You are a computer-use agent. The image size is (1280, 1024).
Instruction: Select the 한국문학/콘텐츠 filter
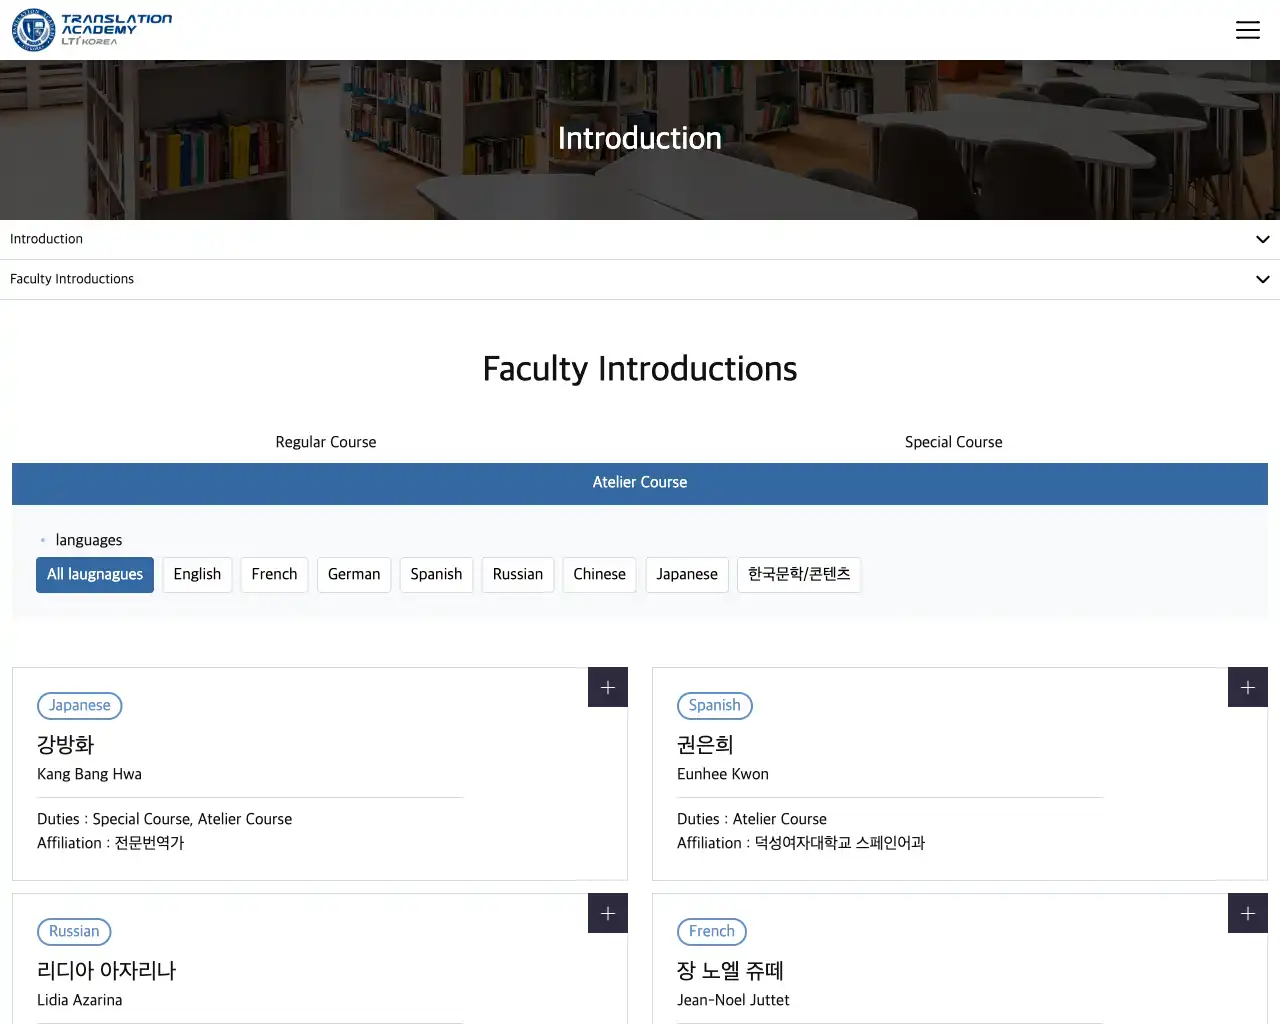point(799,574)
